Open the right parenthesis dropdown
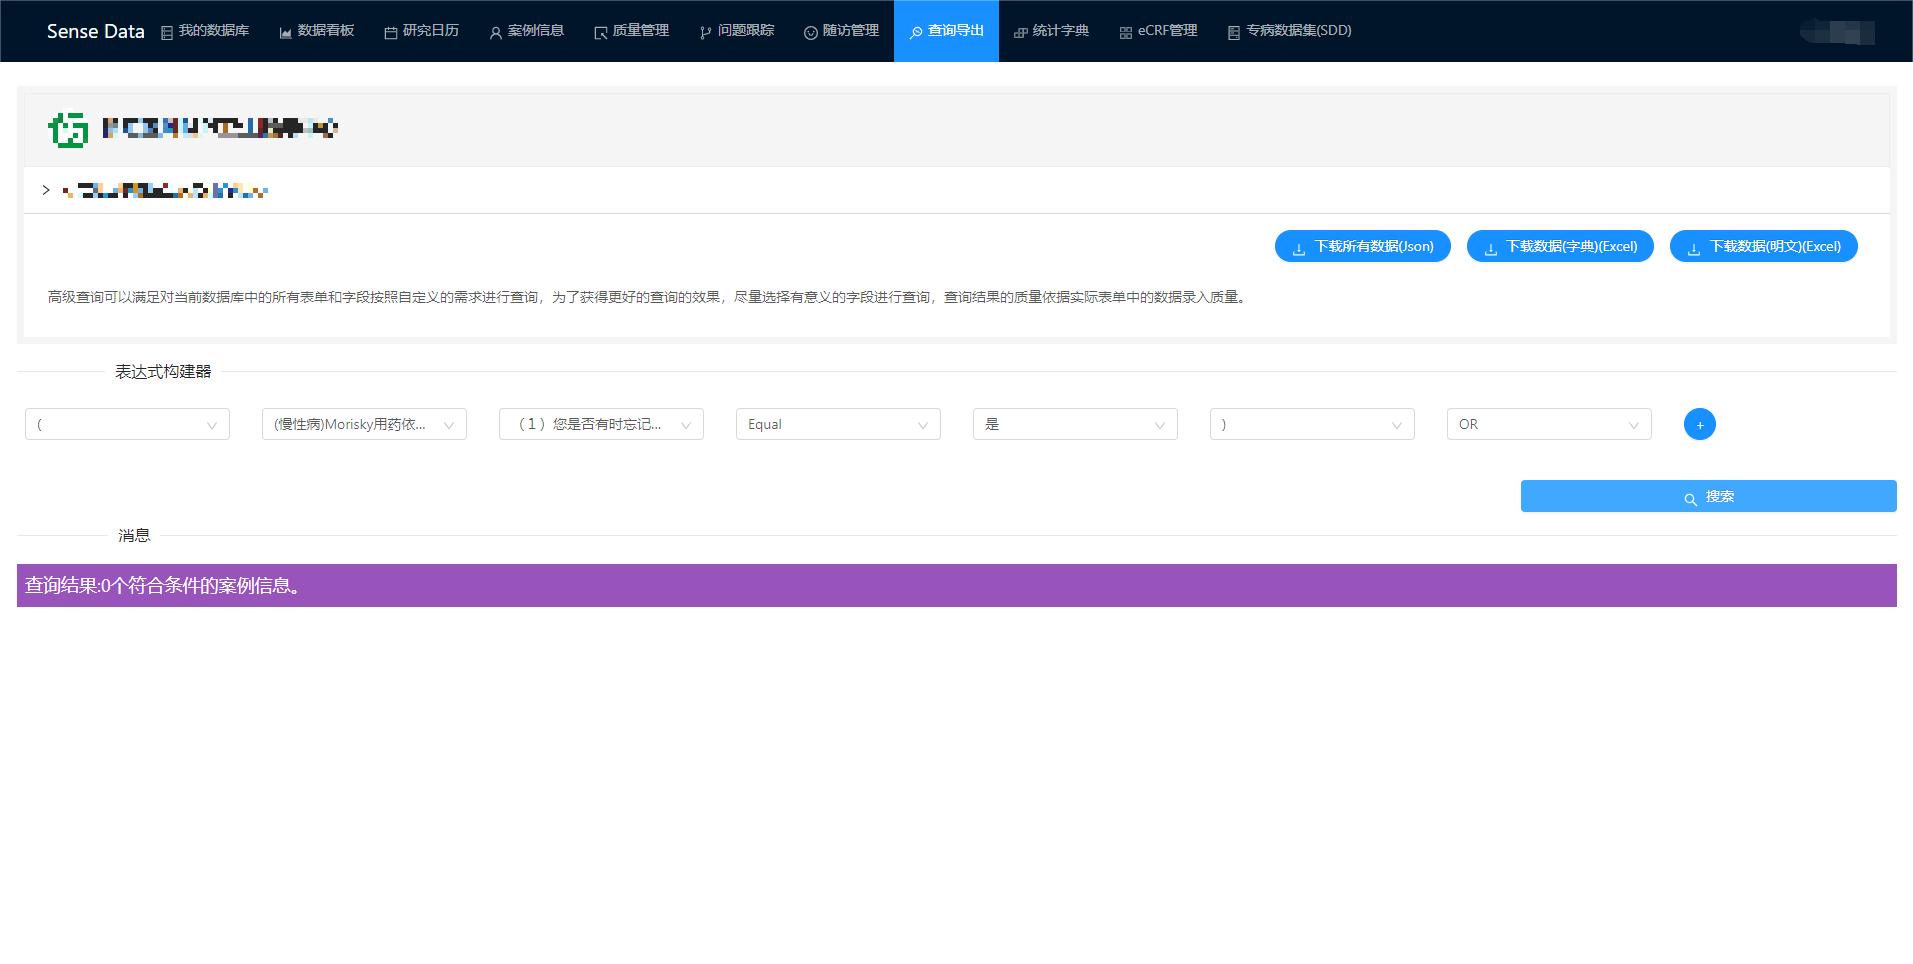Viewport: 1913px width, 964px height. coord(1312,424)
